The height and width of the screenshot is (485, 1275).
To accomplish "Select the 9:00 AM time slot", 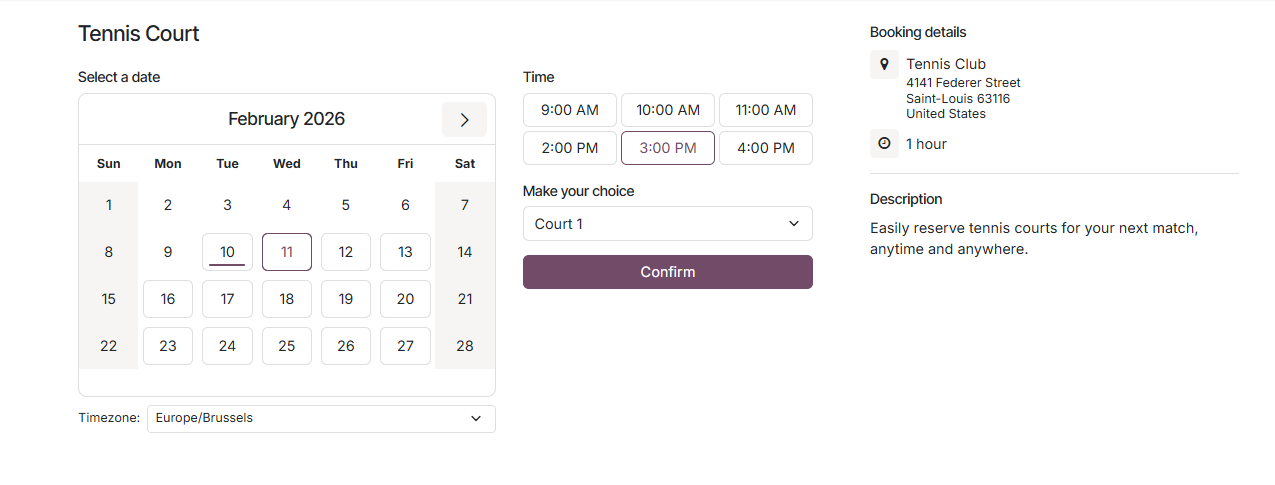I will (569, 110).
